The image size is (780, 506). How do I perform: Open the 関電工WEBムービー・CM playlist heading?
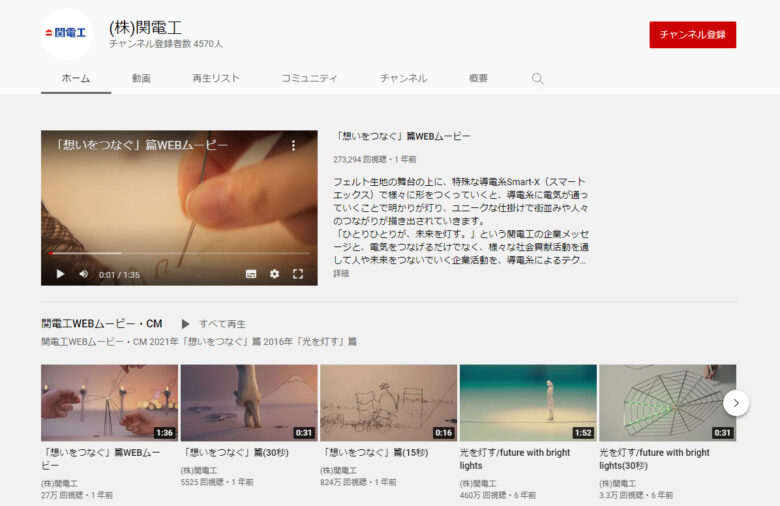point(101,323)
